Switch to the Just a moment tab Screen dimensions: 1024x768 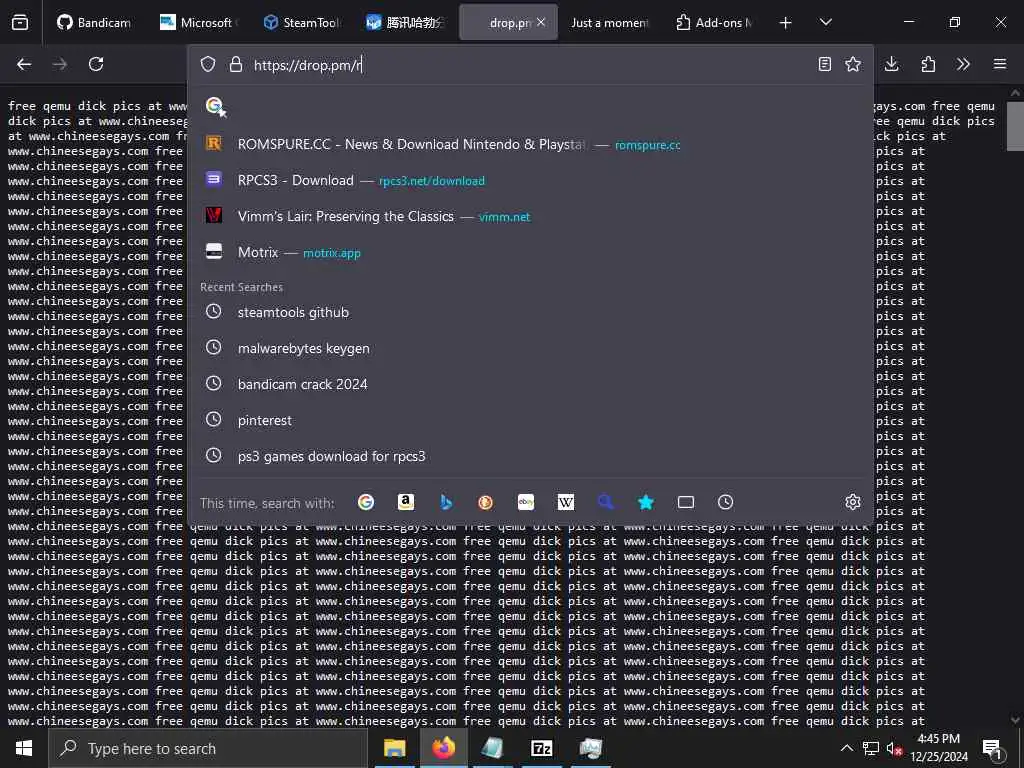(x=609, y=22)
